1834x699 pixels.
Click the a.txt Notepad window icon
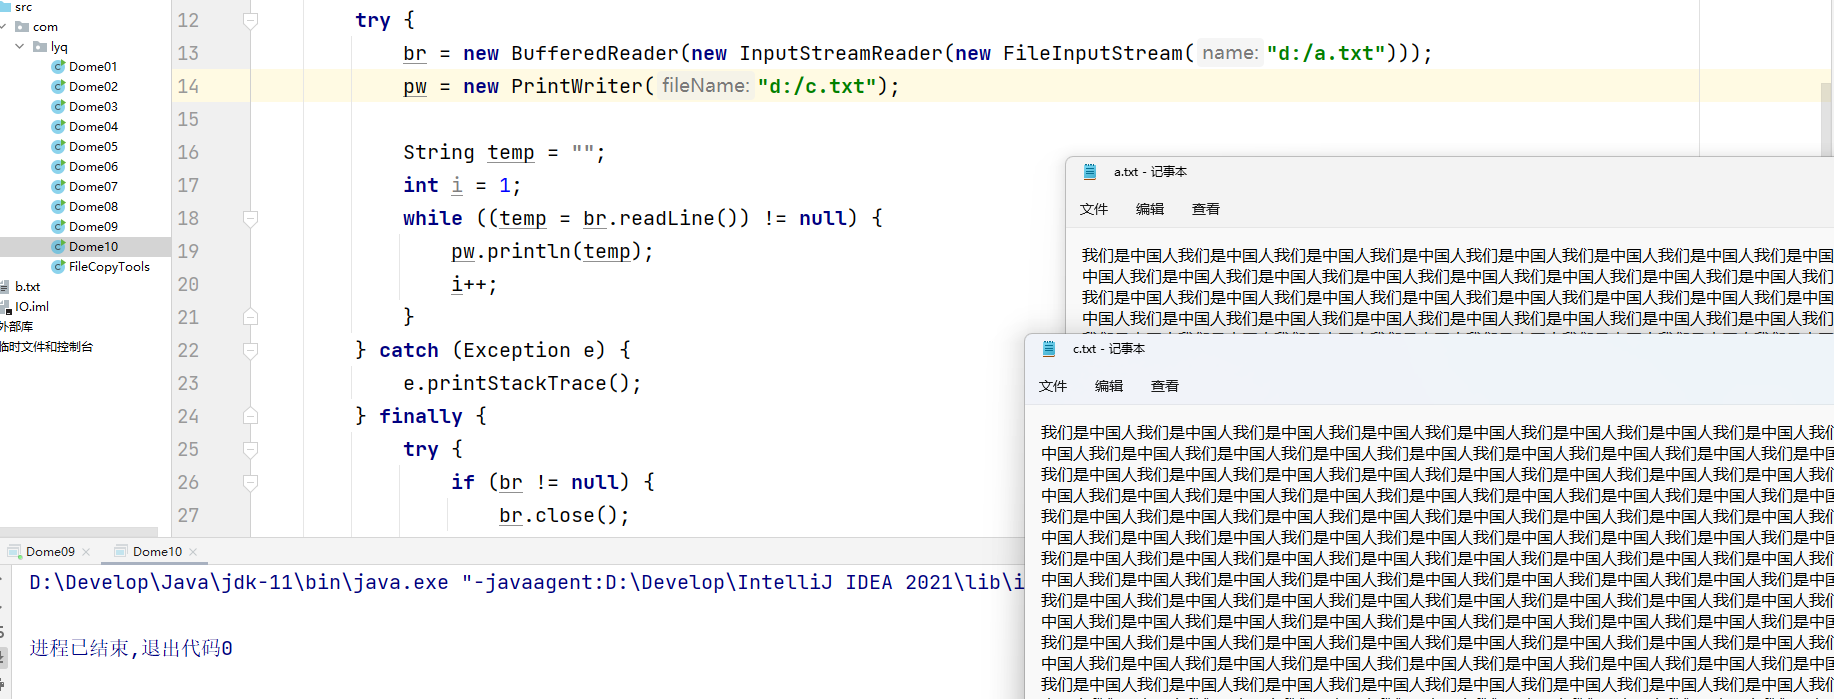[x=1090, y=172]
